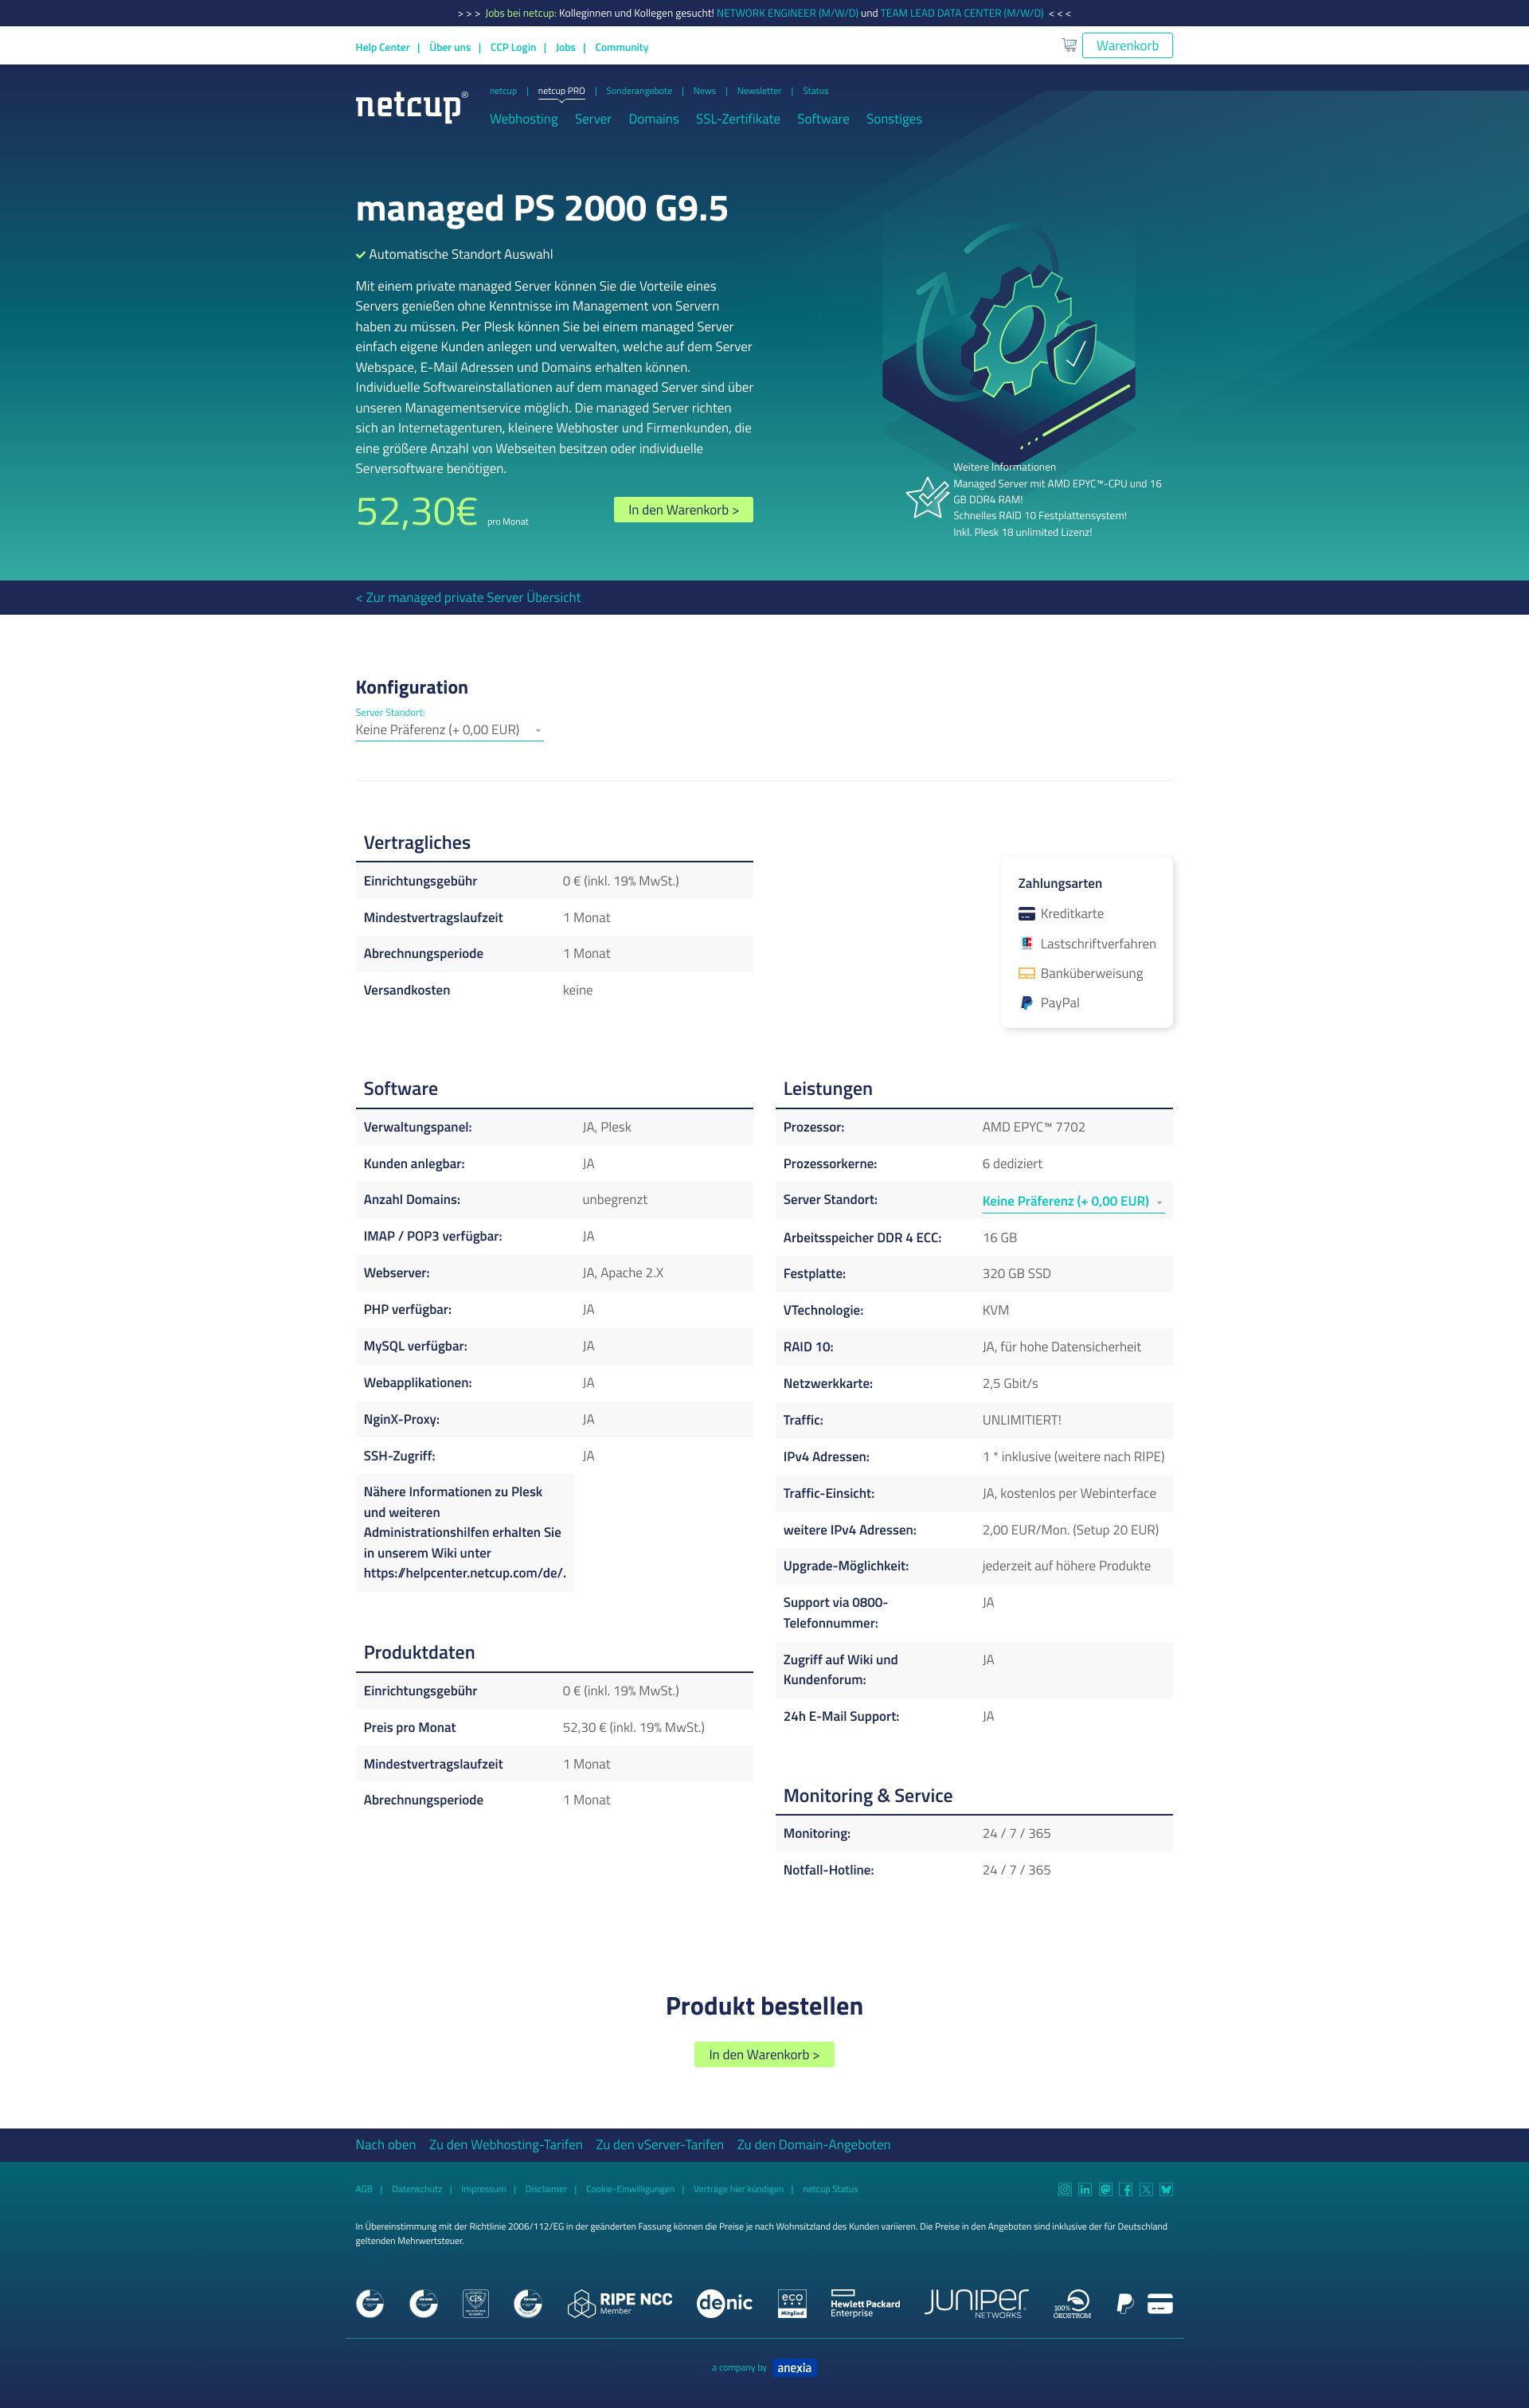Open the Server menu
Screen dimensions: 1529x2408
(593, 119)
